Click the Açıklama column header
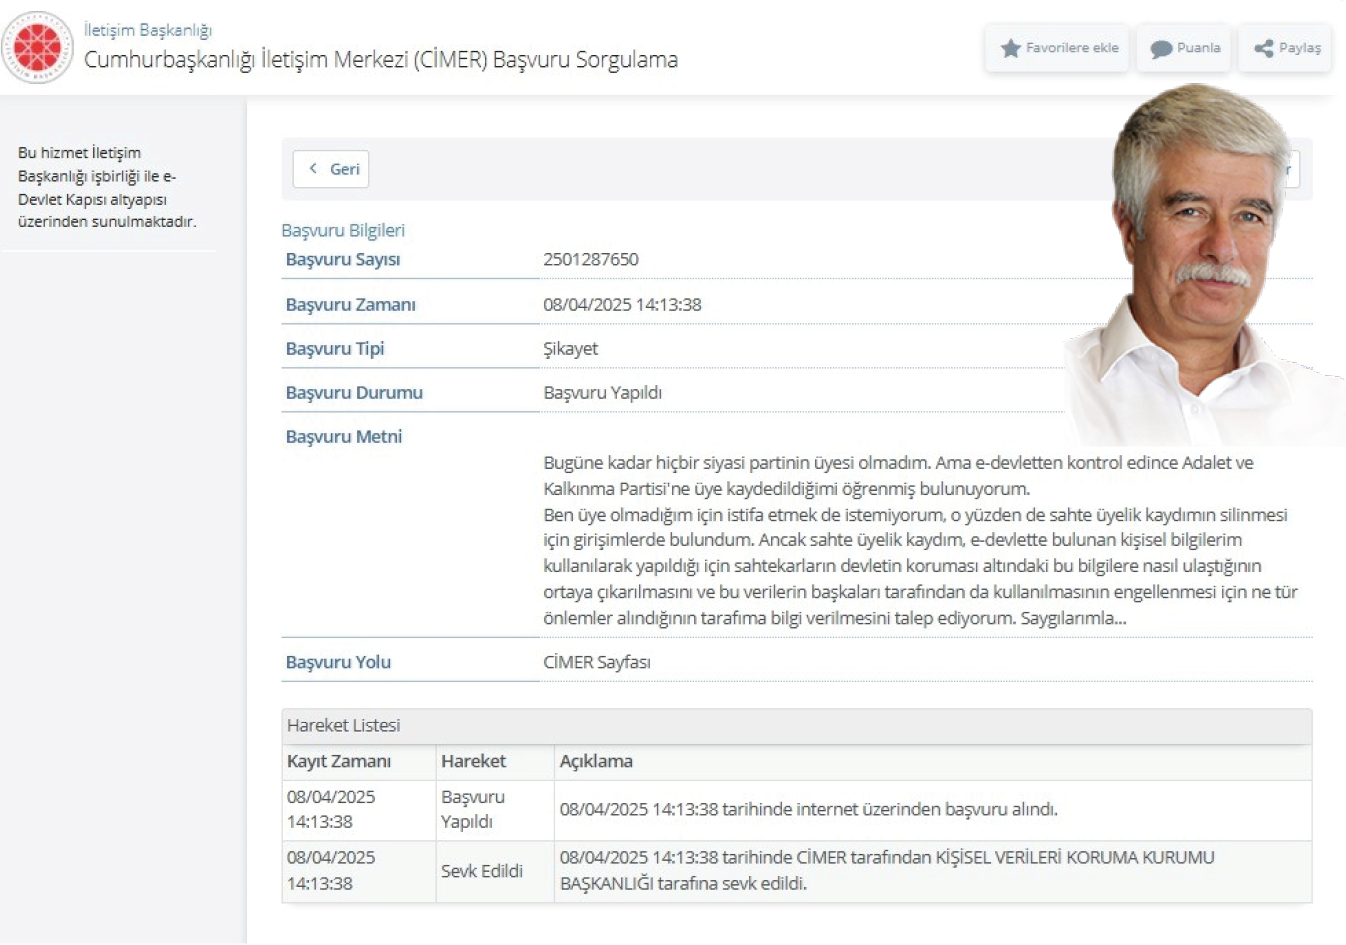 point(596,761)
